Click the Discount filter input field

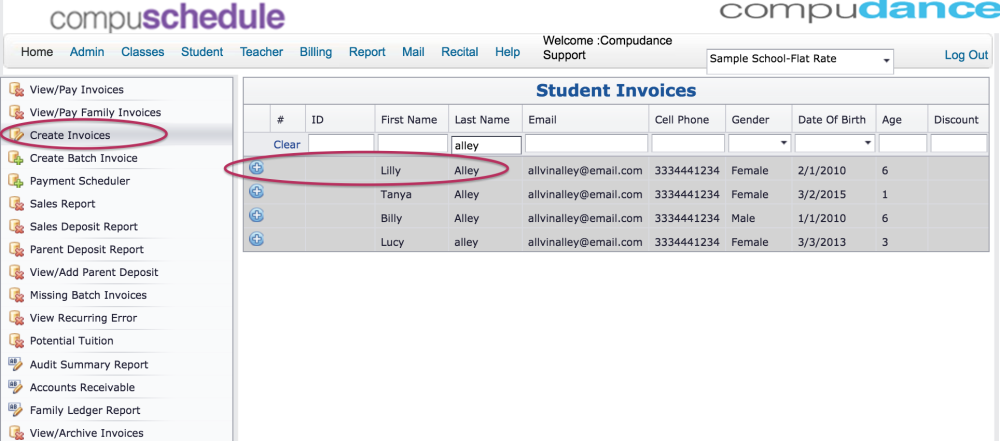click(958, 143)
